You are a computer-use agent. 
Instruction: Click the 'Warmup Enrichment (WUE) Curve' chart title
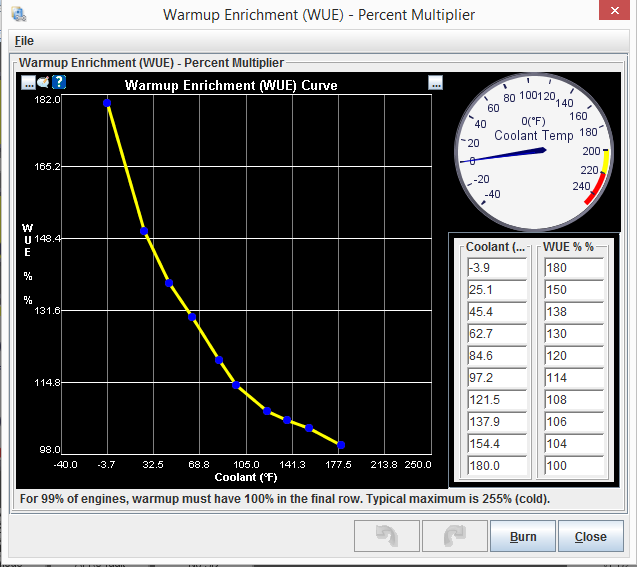tap(231, 85)
